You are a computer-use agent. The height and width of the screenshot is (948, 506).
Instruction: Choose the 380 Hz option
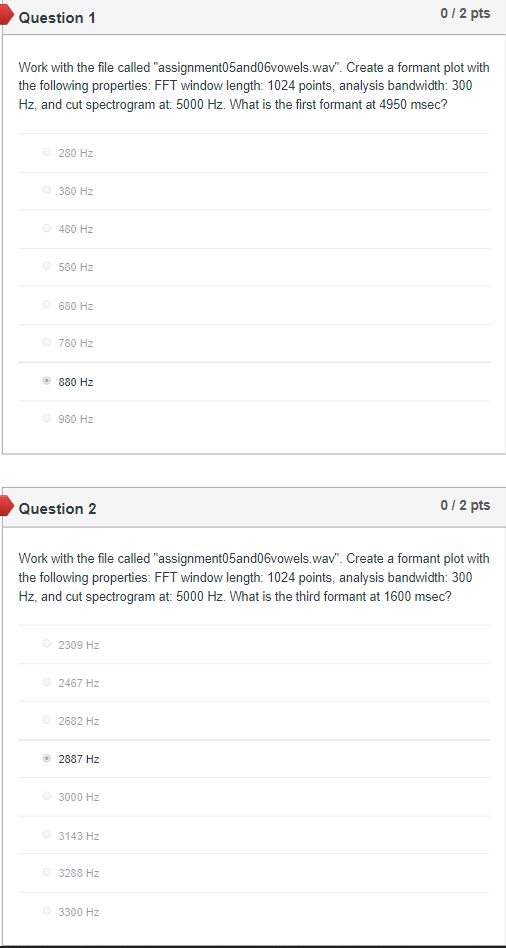click(x=47, y=190)
